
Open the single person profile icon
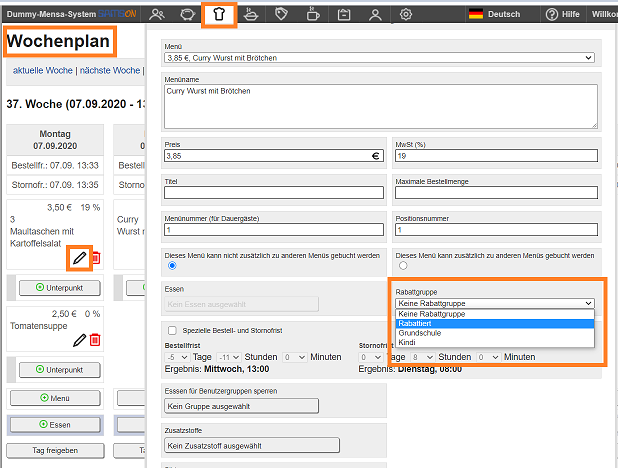[x=375, y=15]
